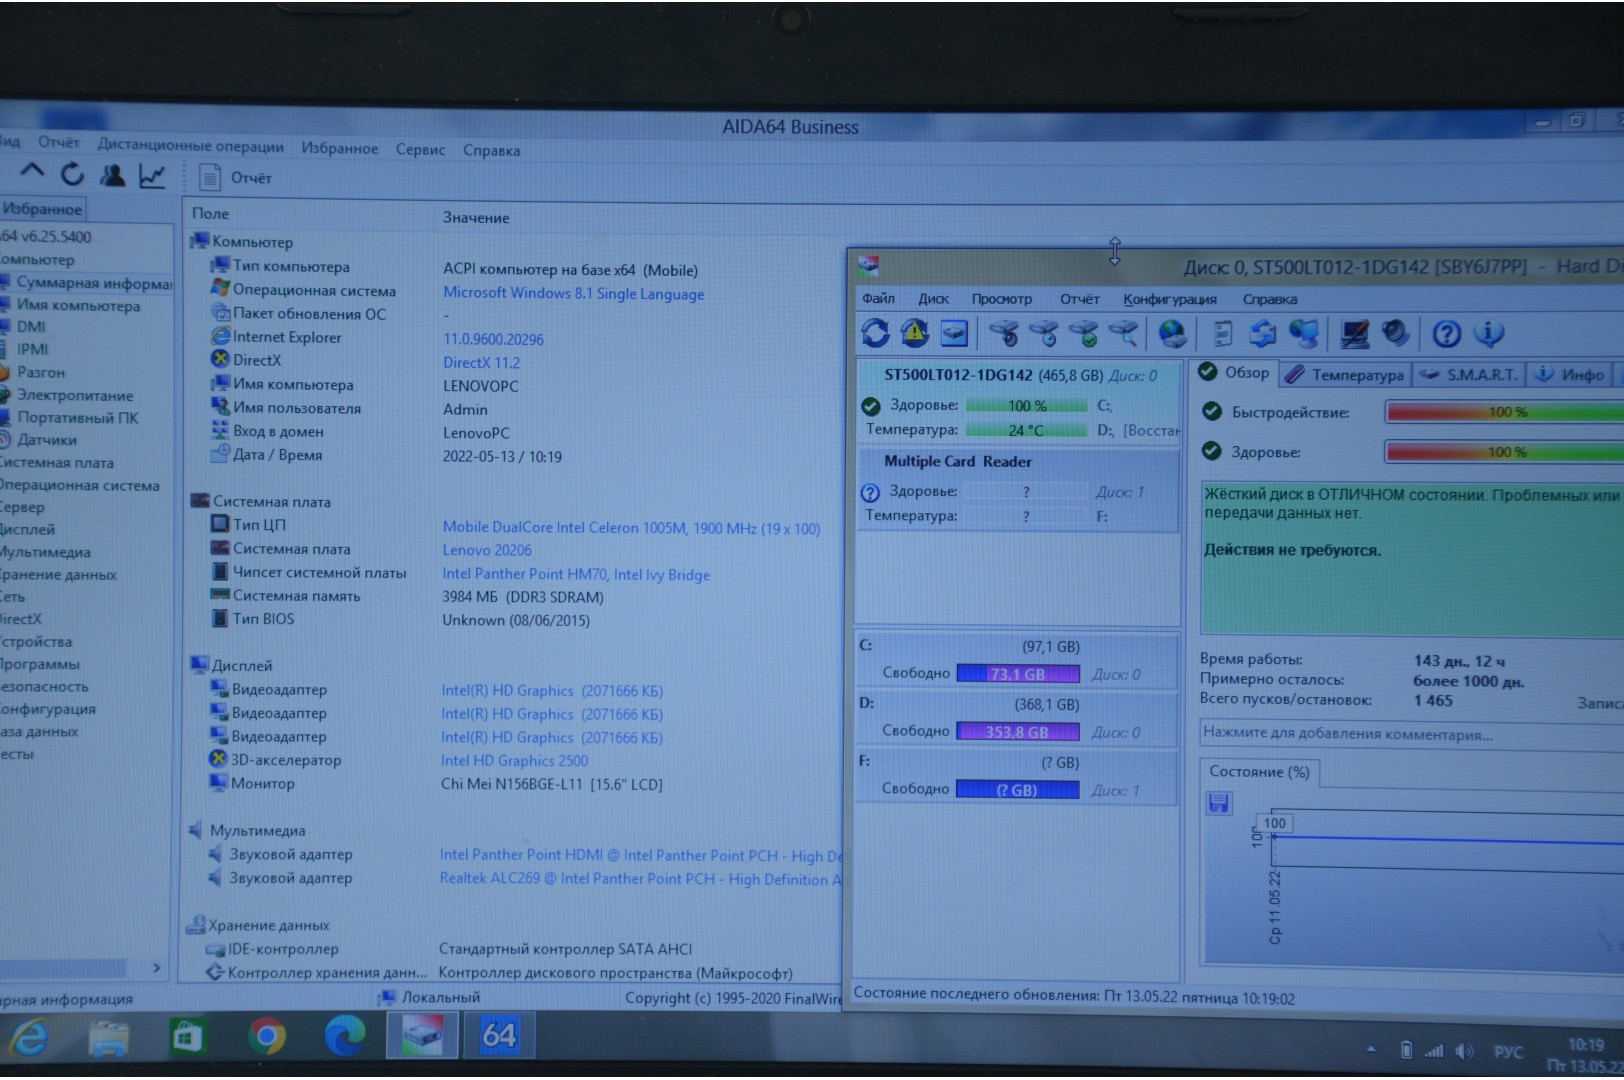Click the AIDA64 line graph toolbar icon

tap(152, 176)
